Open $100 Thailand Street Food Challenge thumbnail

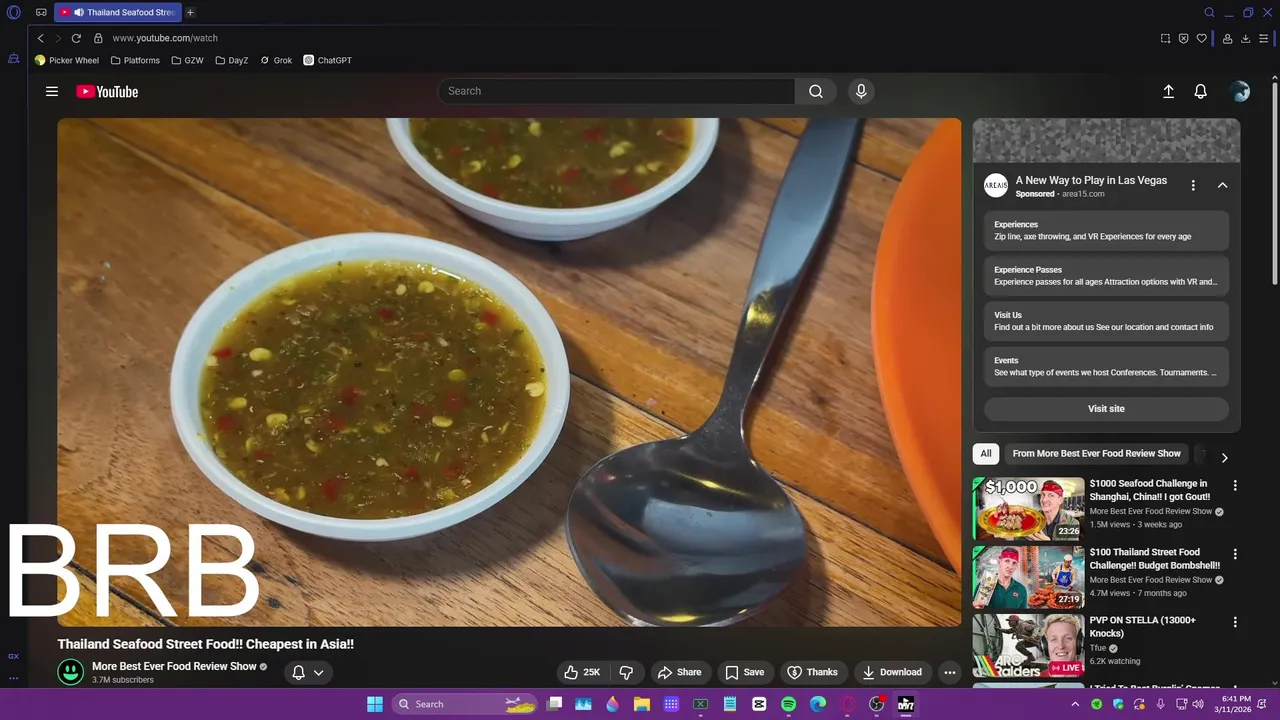click(1028, 577)
